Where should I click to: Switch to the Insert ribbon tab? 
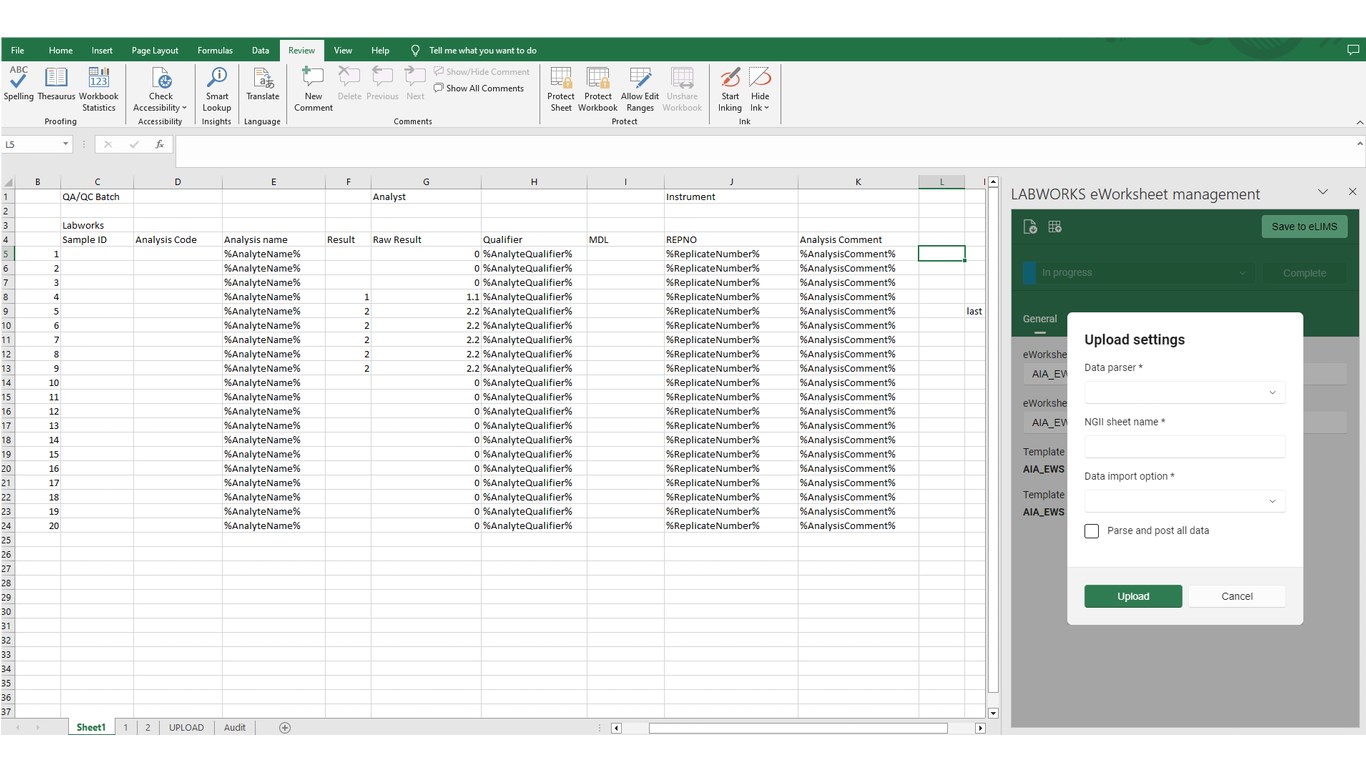[102, 50]
